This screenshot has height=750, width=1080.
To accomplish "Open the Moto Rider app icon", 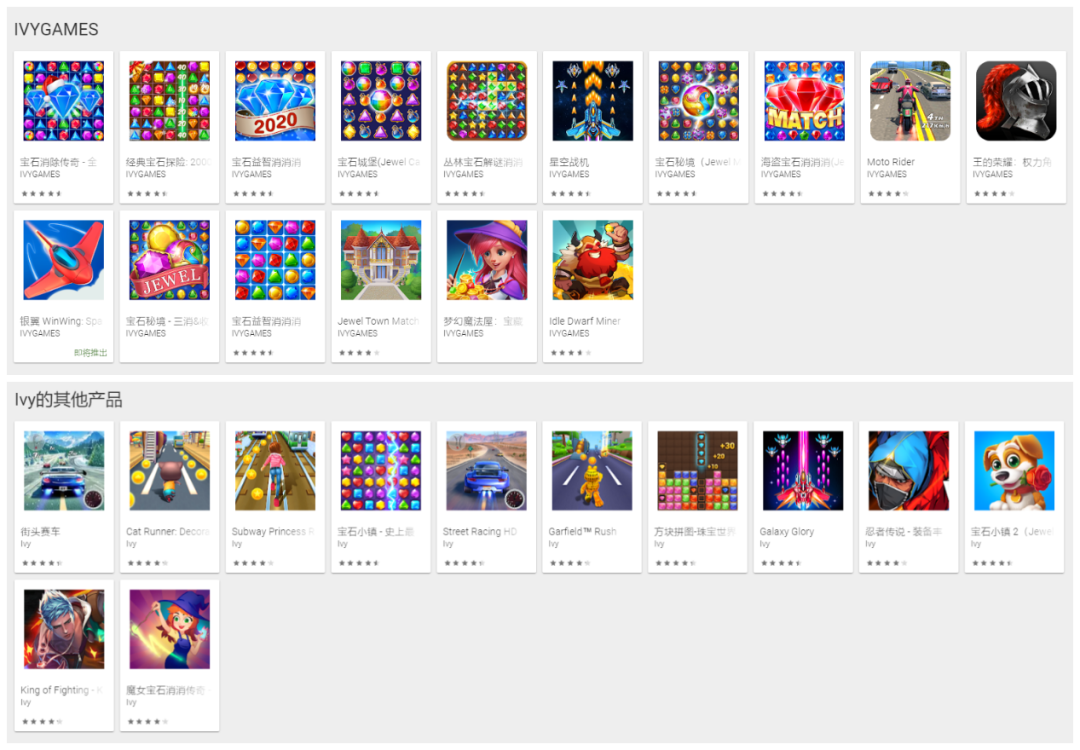I will click(x=910, y=101).
